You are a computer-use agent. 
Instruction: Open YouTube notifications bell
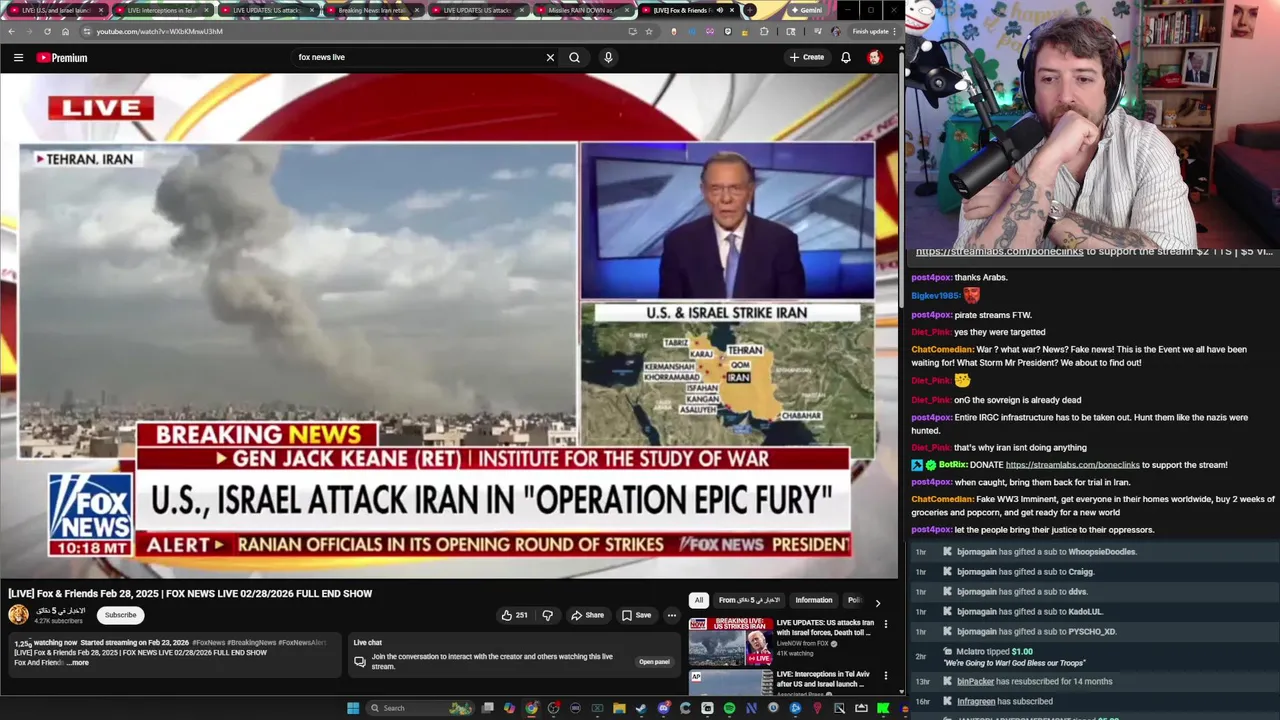point(846,58)
